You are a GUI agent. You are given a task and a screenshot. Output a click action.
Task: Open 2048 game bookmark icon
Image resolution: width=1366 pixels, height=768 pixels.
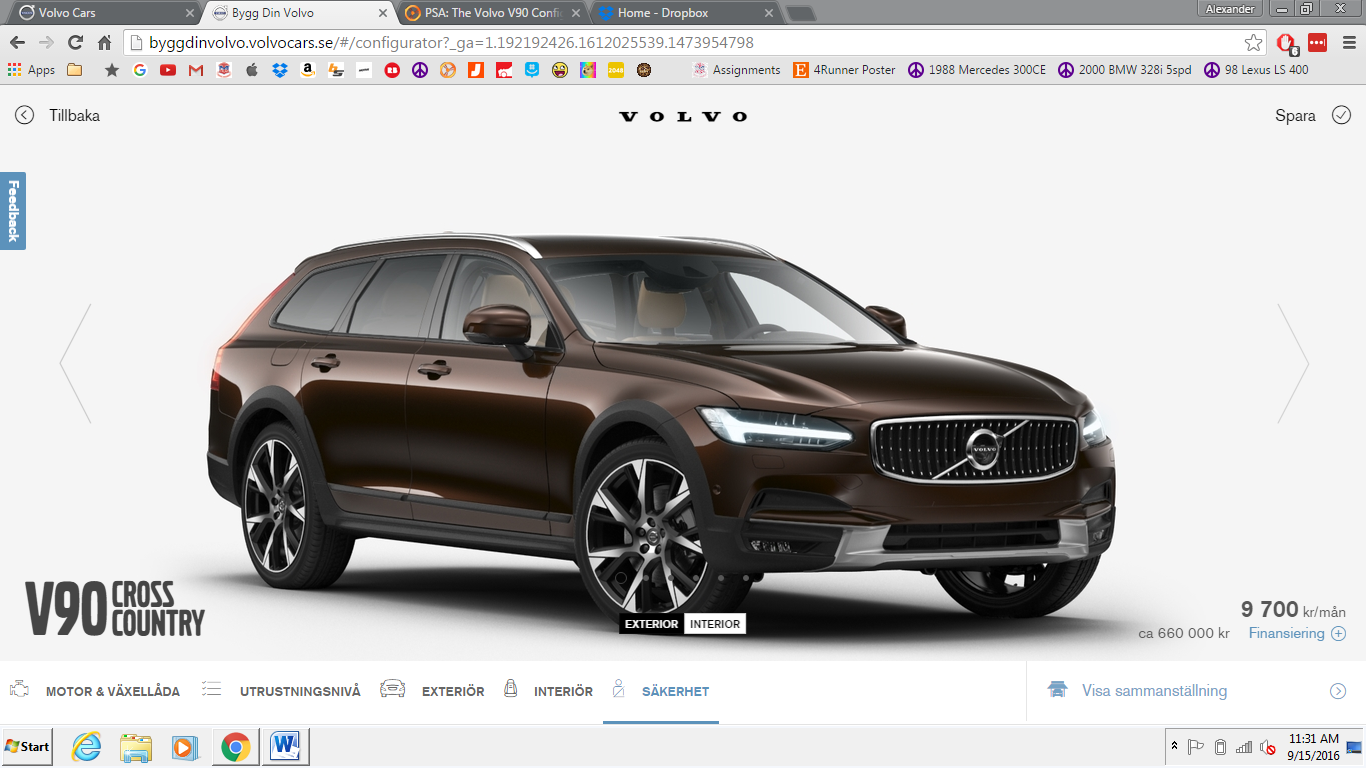[616, 70]
